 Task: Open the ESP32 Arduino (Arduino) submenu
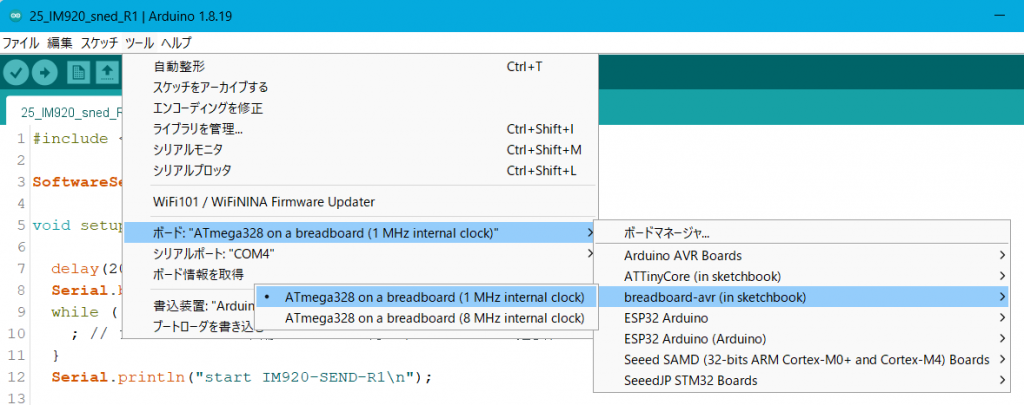pos(695,339)
